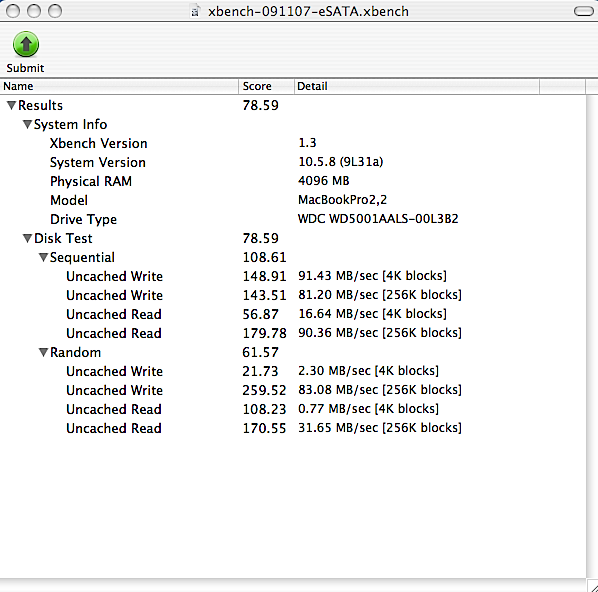Screen dimensions: 598x592
Task: Collapse the System Info section
Action: coord(27,124)
